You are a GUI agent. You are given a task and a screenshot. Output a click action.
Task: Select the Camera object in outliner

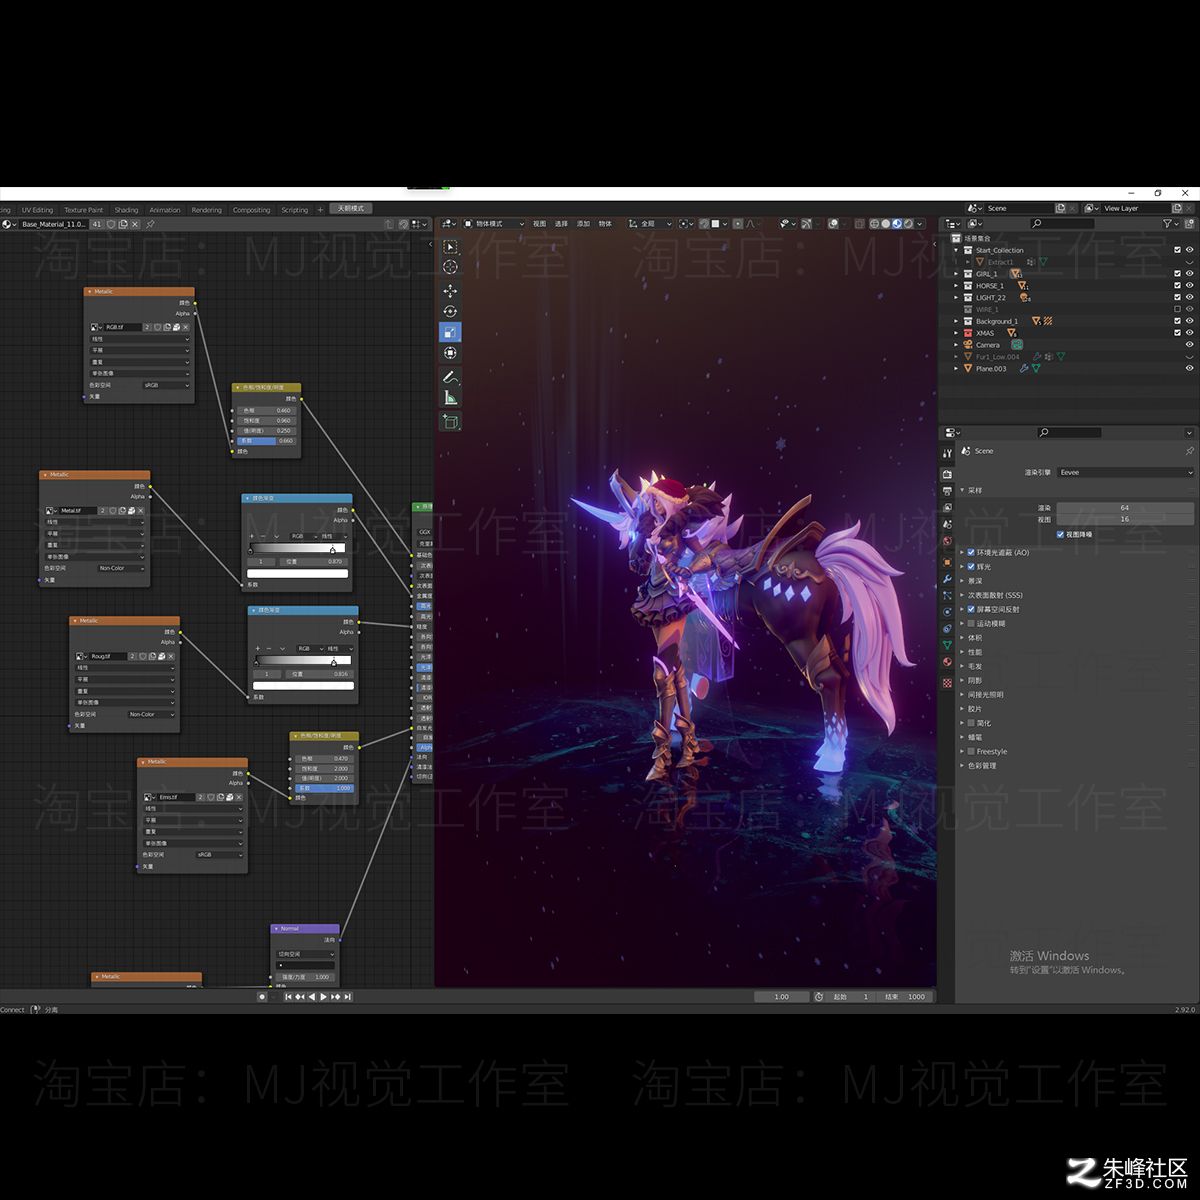coord(987,345)
